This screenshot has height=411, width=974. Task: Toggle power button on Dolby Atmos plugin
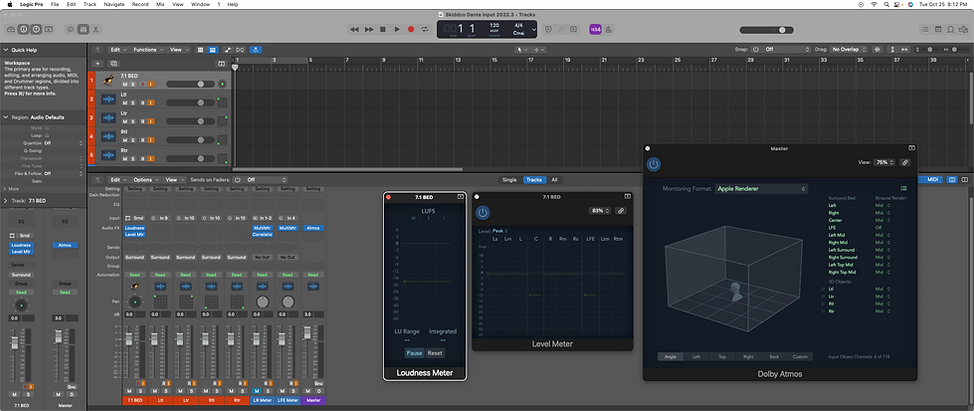653,165
